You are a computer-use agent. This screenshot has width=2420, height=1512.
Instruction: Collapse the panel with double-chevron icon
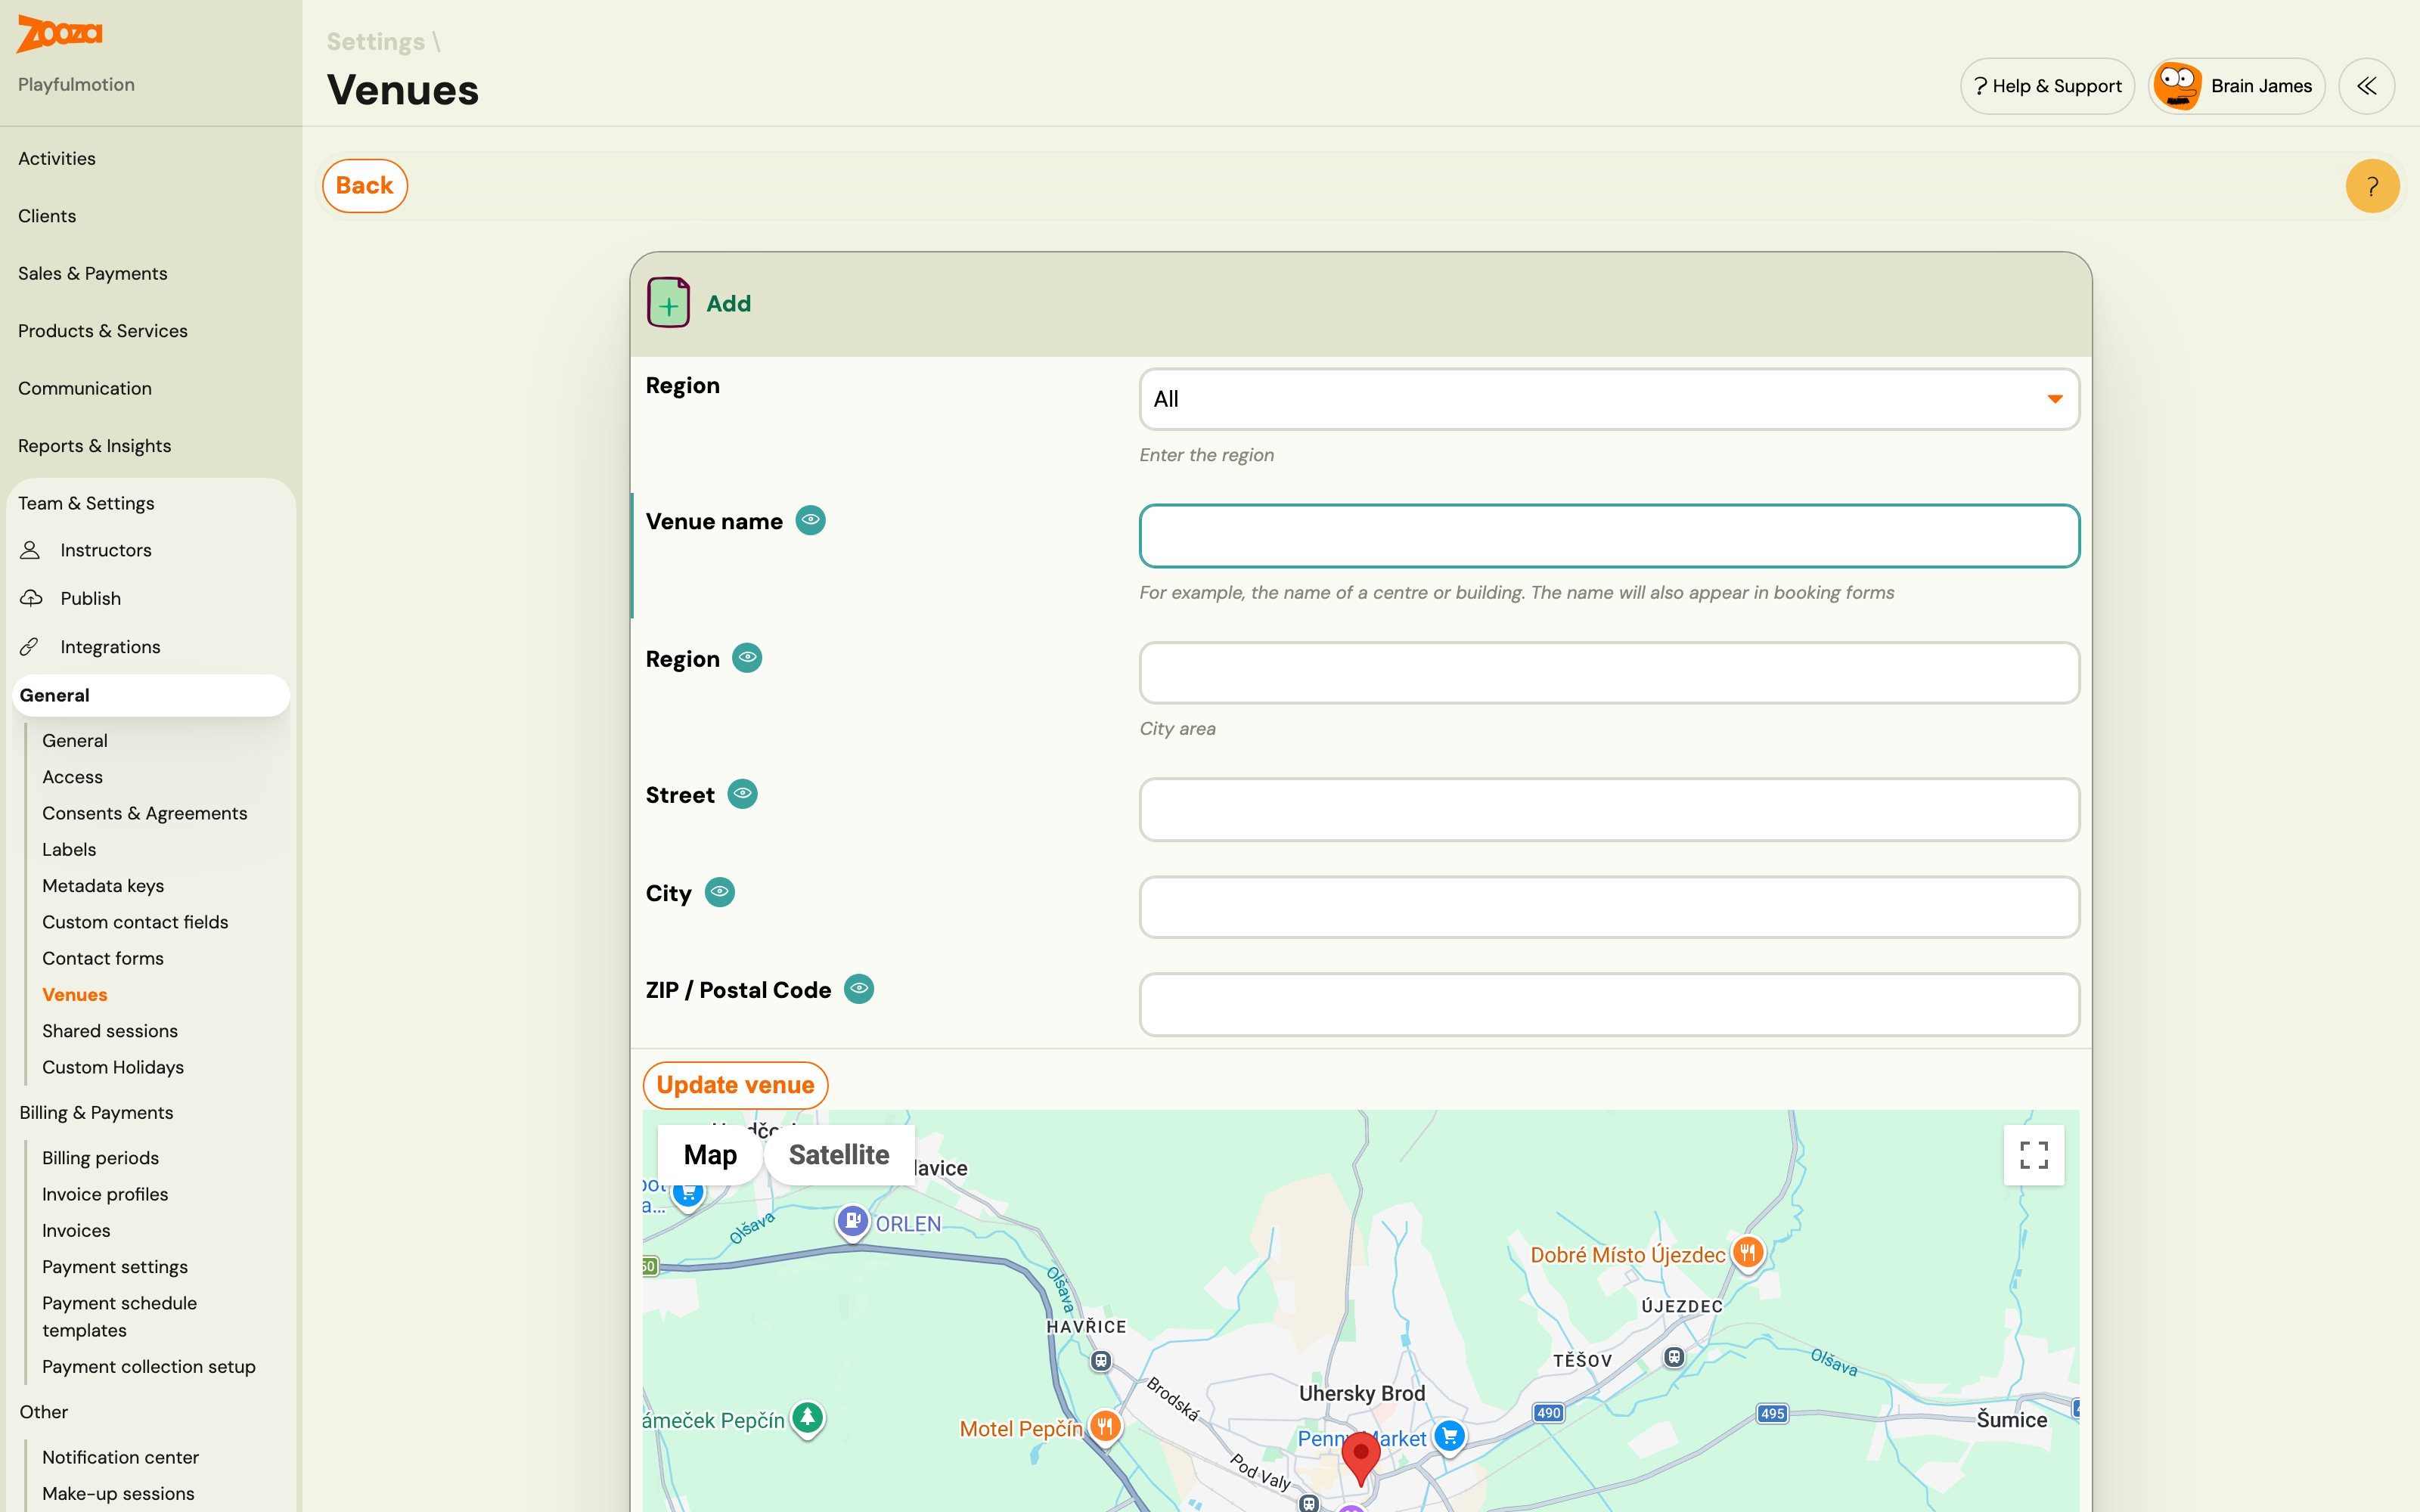pyautogui.click(x=2366, y=86)
